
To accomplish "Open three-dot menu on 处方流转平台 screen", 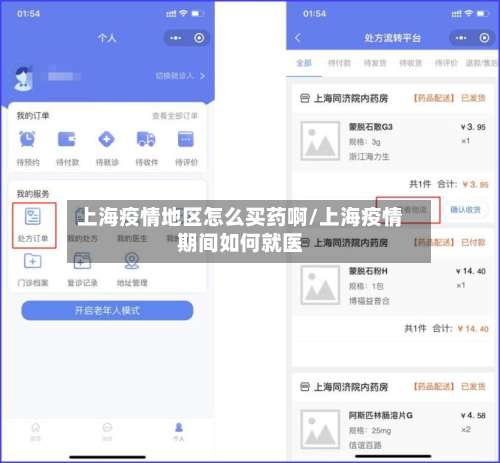I will point(461,38).
